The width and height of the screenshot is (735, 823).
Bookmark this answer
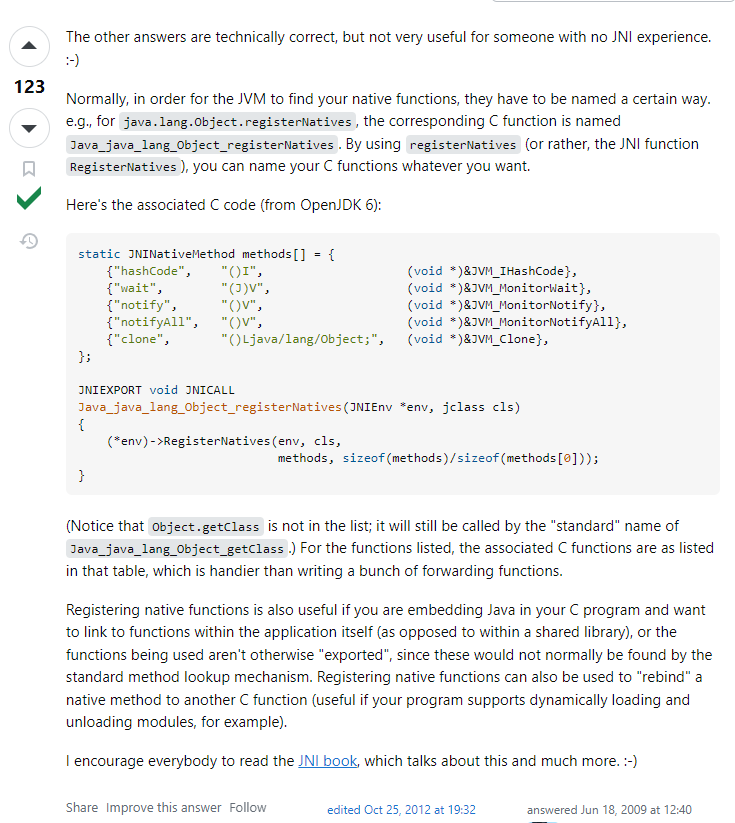(29, 167)
